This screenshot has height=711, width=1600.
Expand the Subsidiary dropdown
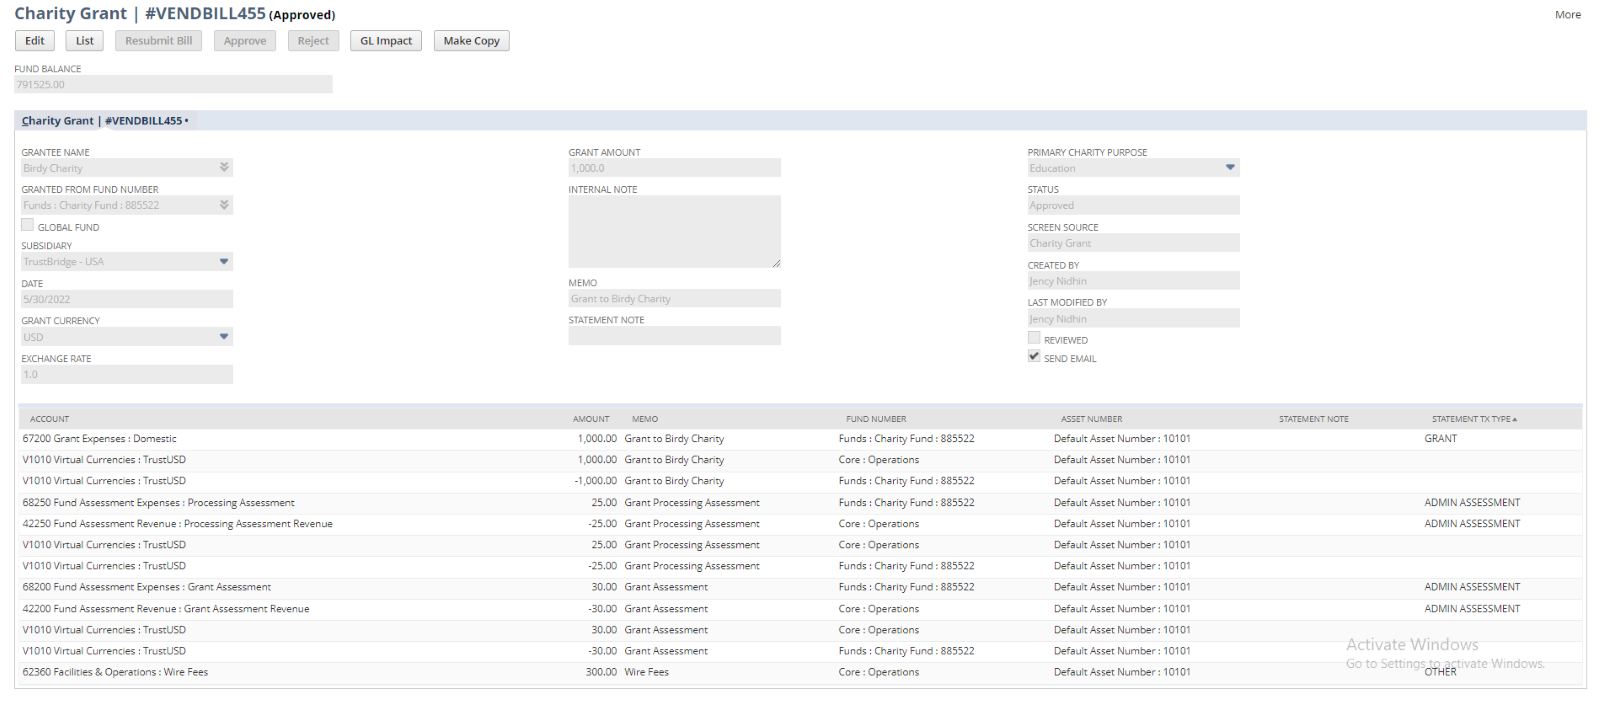[224, 262]
